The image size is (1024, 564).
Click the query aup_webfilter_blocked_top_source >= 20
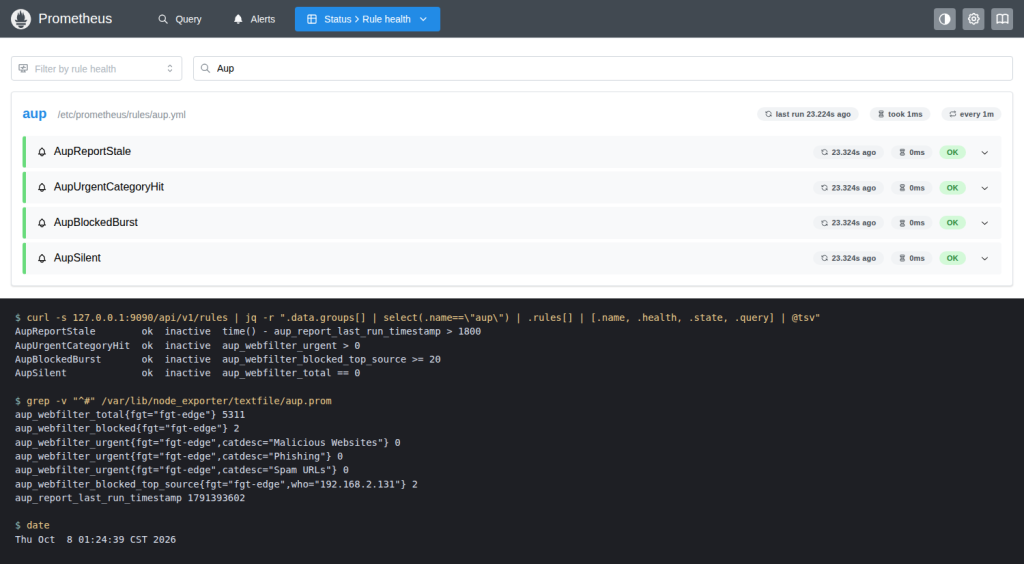pos(331,359)
